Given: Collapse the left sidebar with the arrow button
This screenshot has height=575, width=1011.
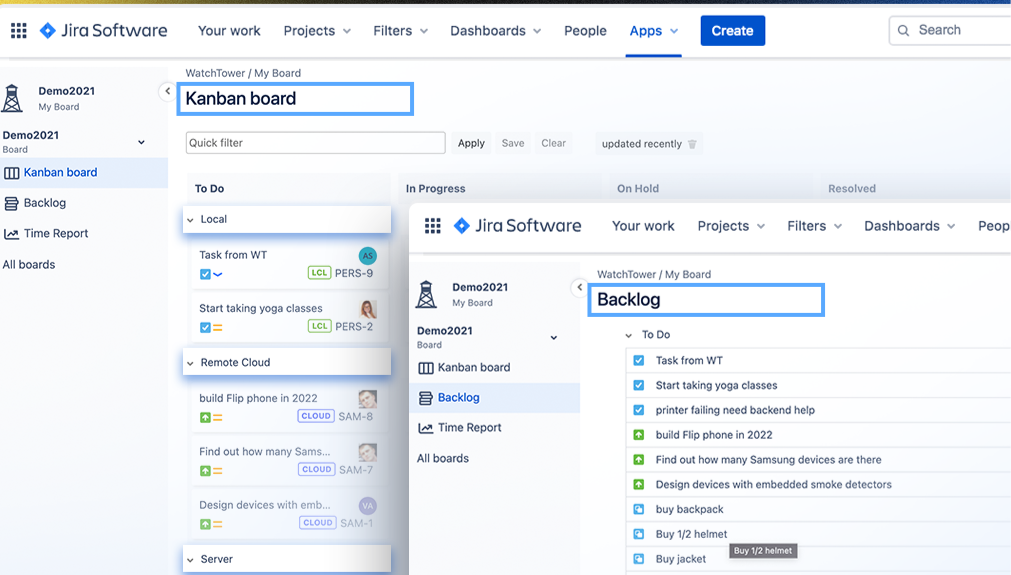Looking at the screenshot, I should [x=167, y=91].
